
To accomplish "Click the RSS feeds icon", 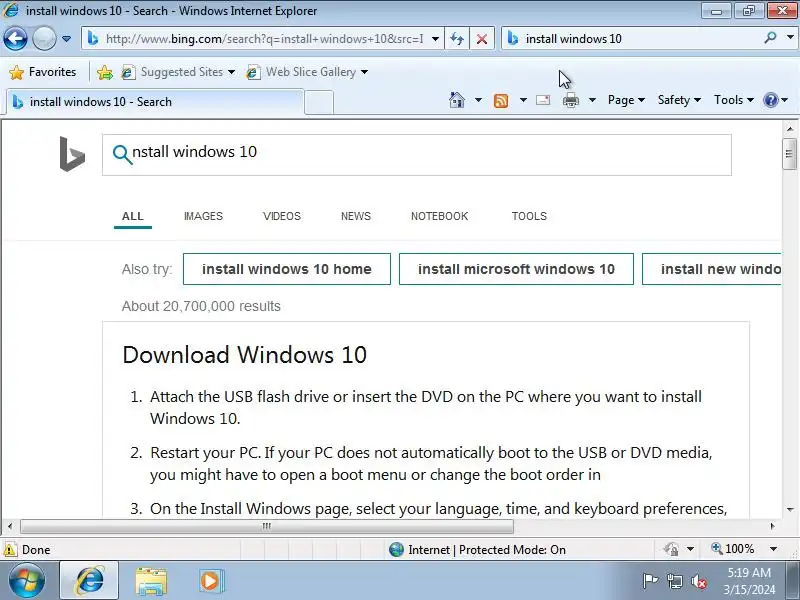I will [x=501, y=101].
